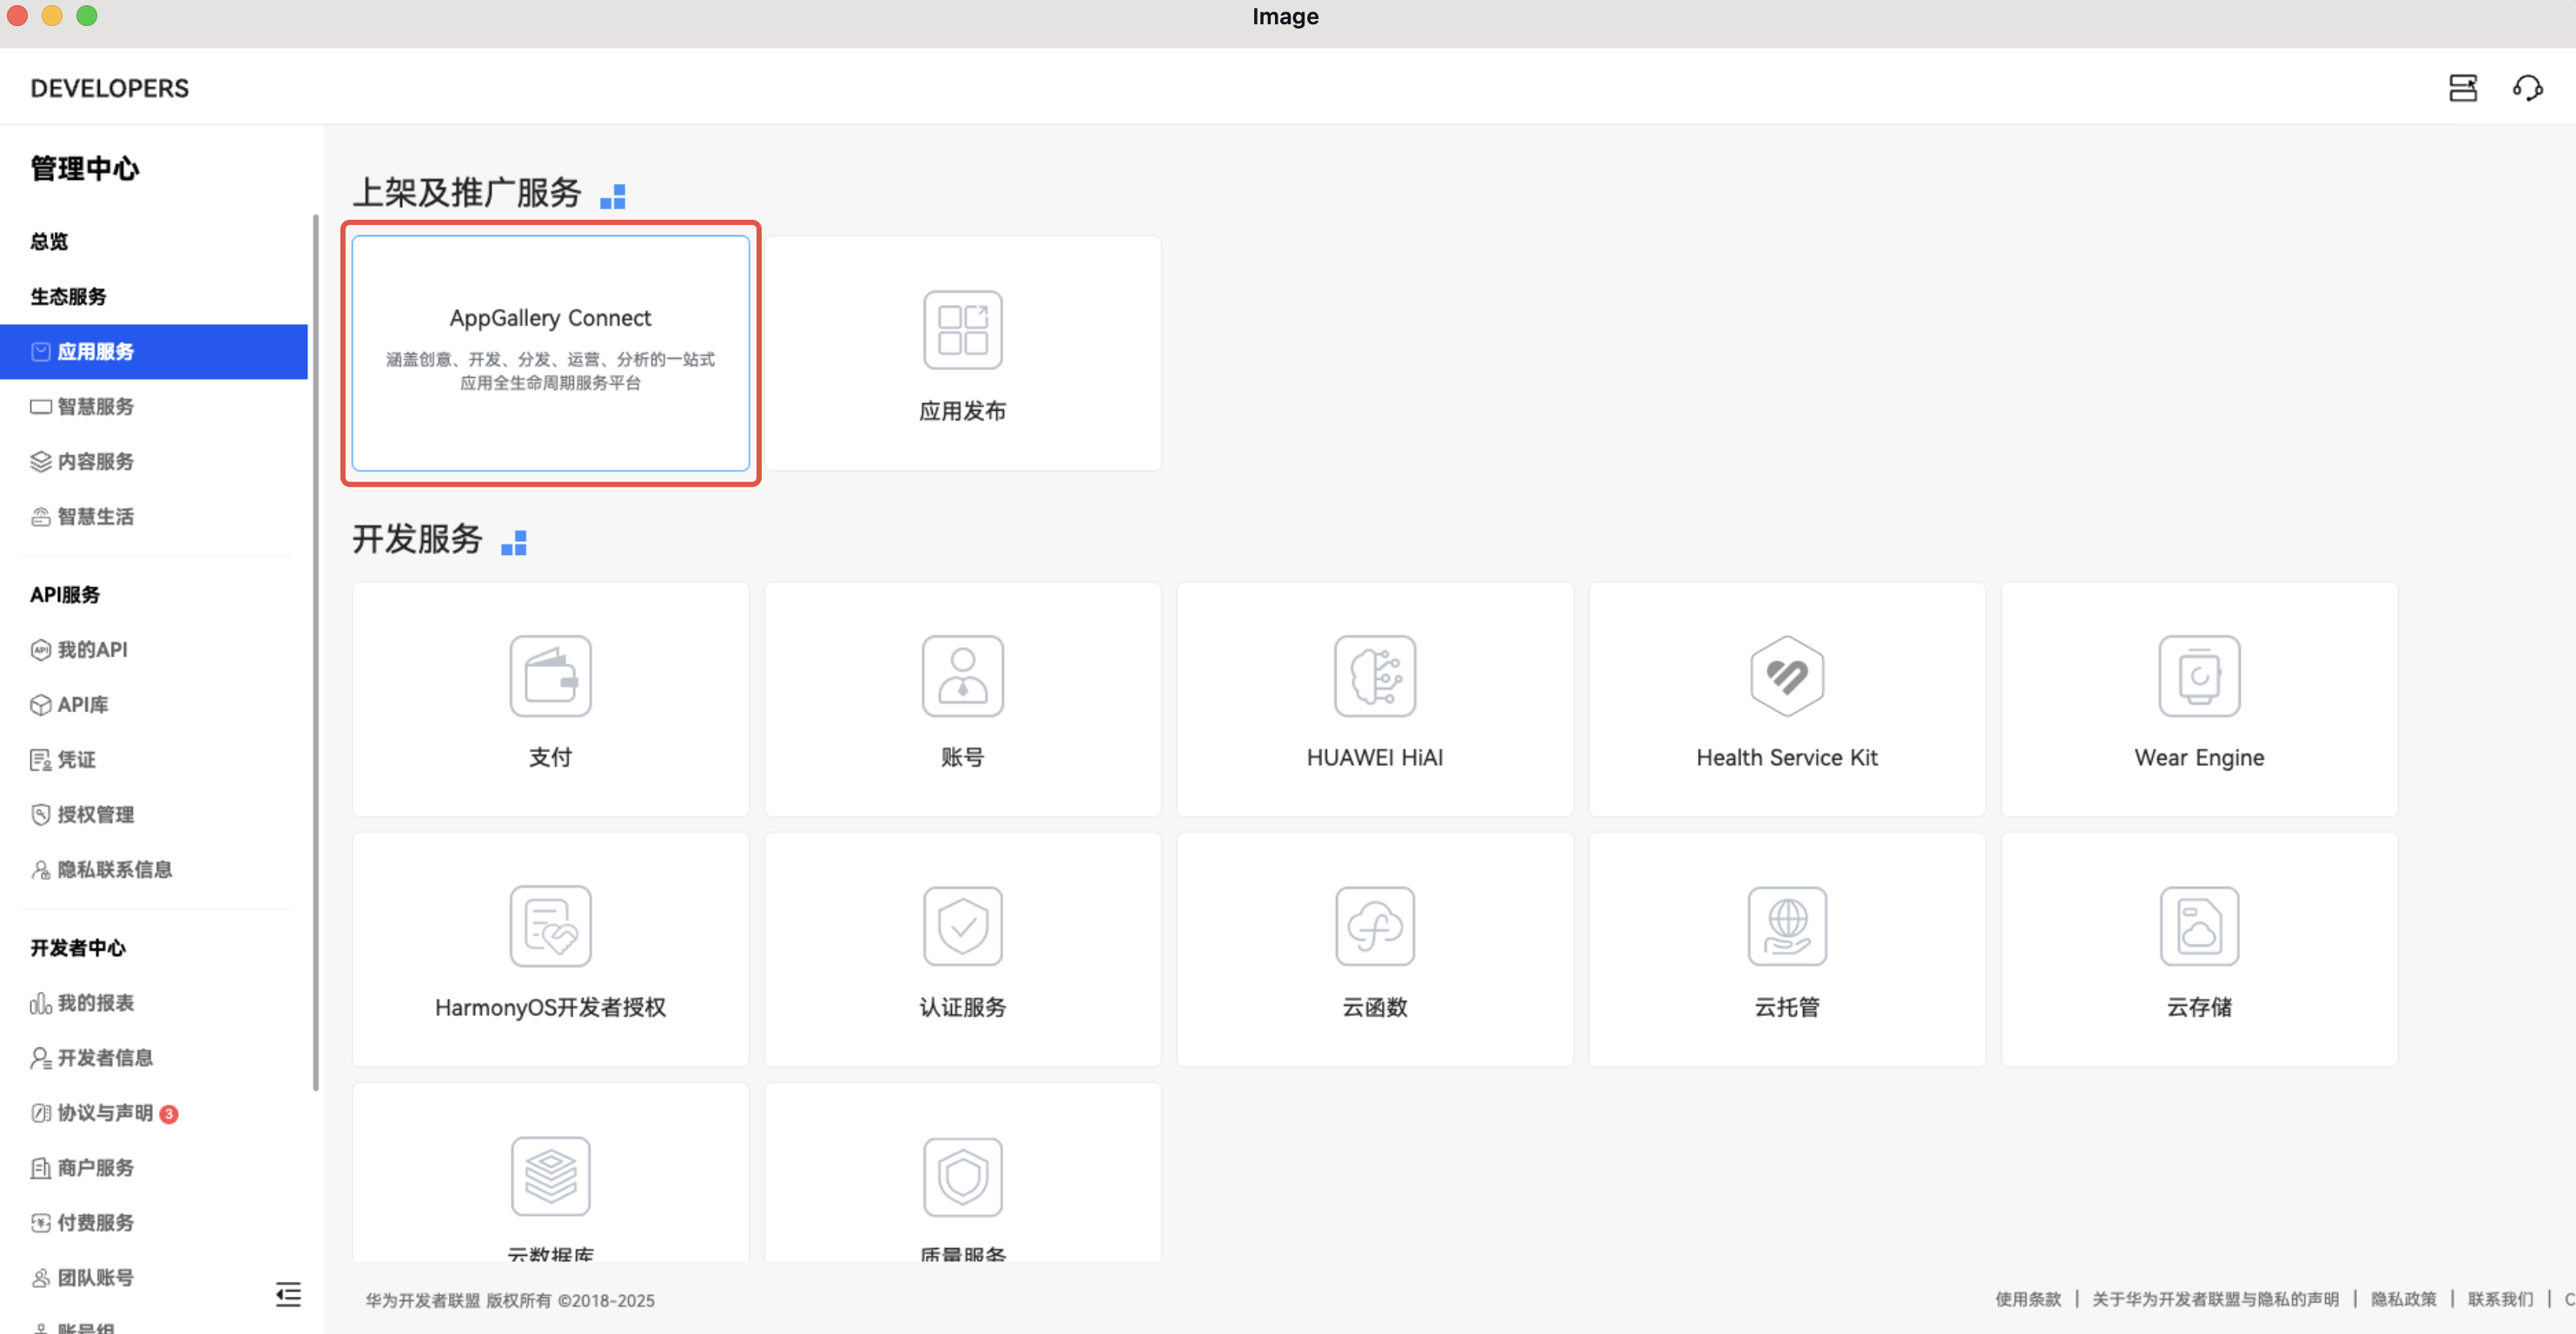Click the tiles icon beside 上架及推广服务
Screen dimensions: 2576x1334
612,196
